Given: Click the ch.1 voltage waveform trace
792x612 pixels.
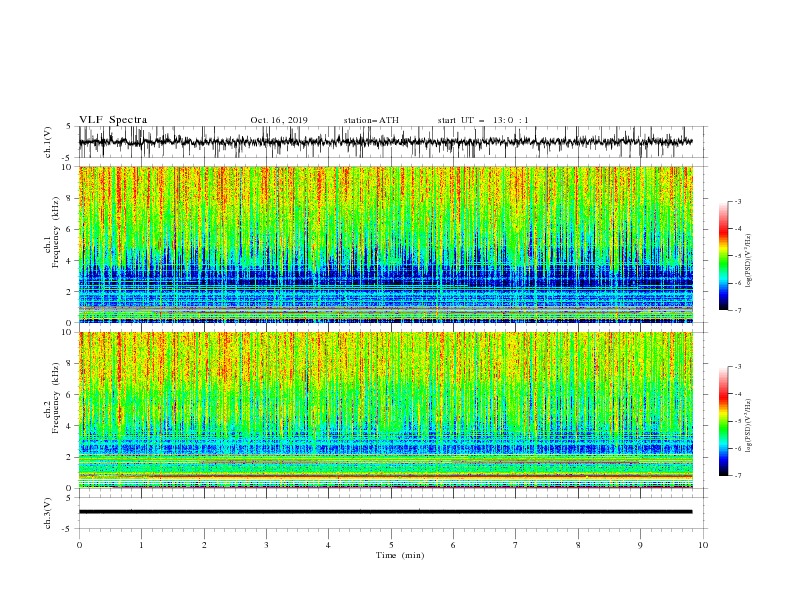Looking at the screenshot, I should click(385, 142).
